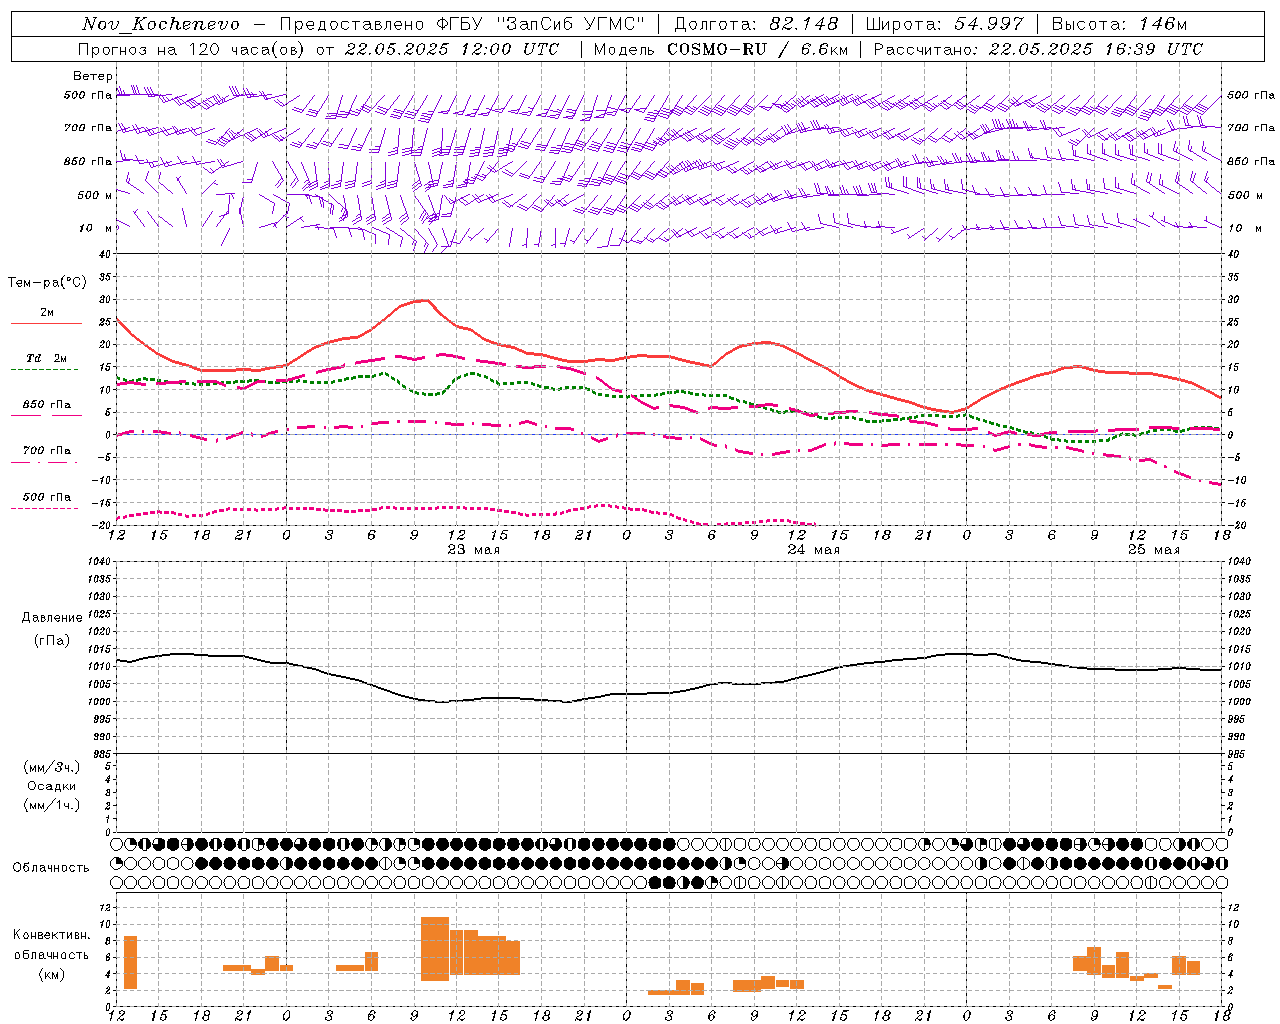Viewport: 1280px width, 1024px height.
Task: Select the 23 мая date label
Action: coord(473,549)
